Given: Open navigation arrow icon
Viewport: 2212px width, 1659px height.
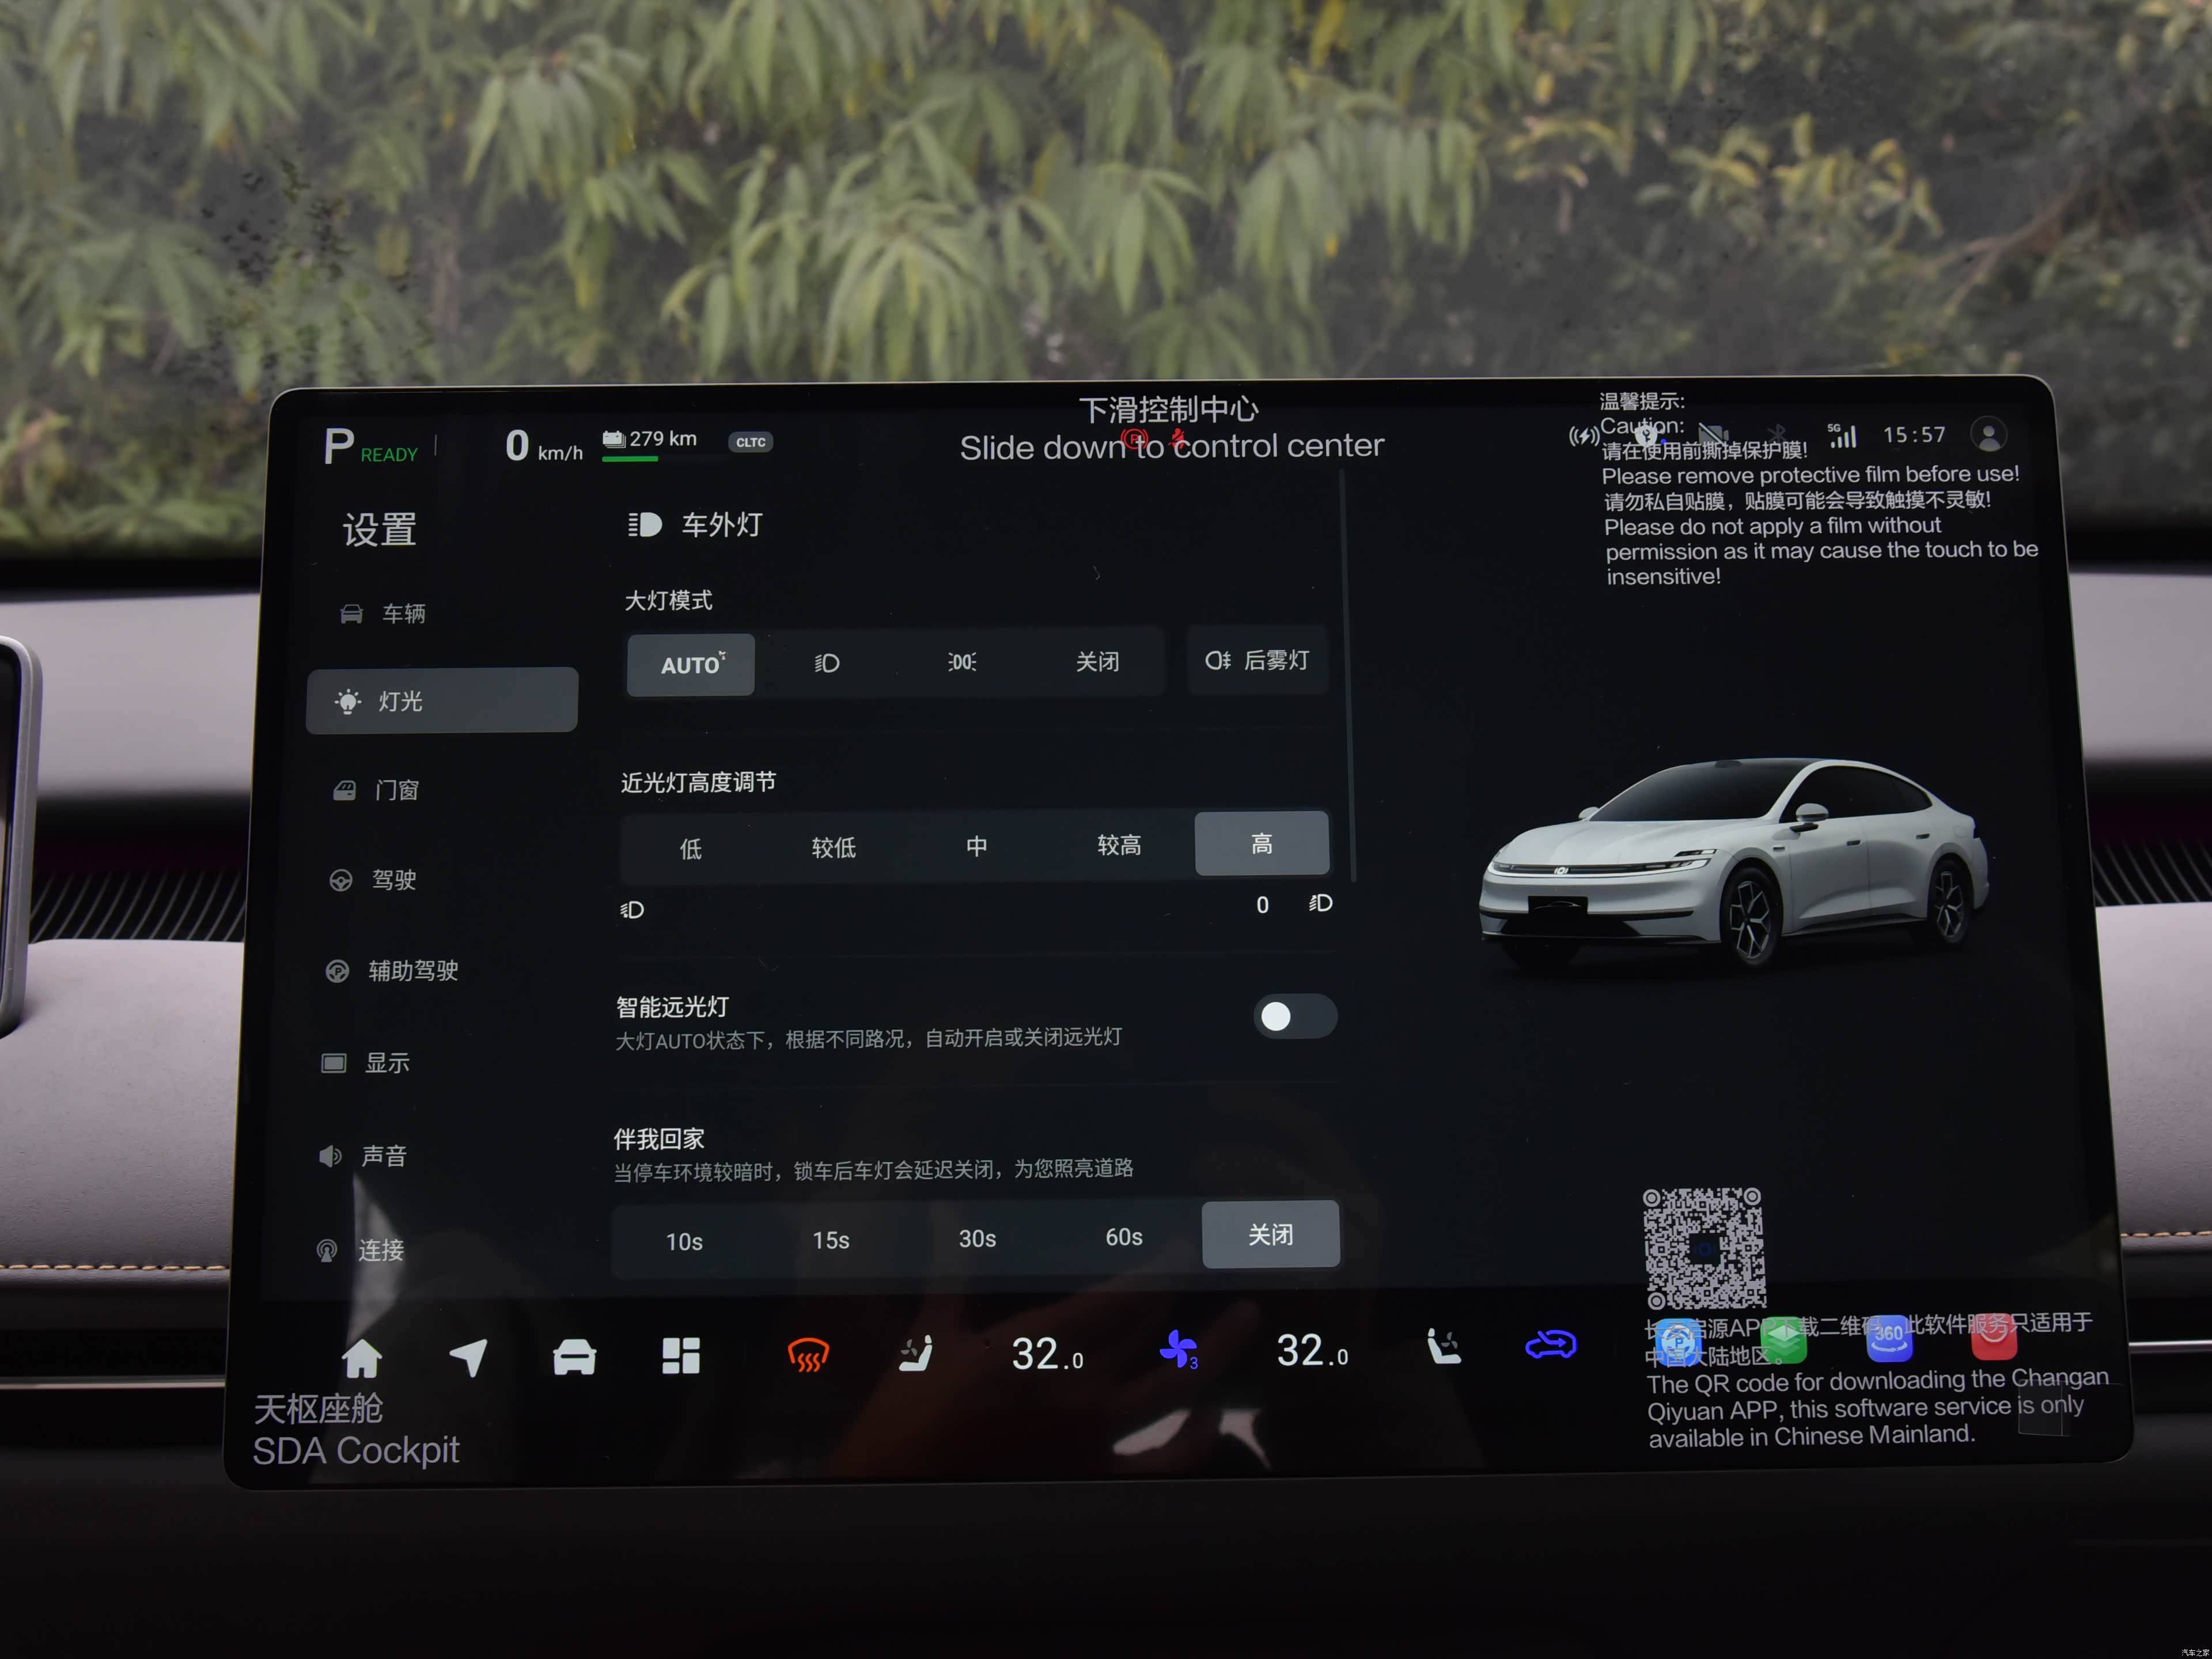Looking at the screenshot, I should (468, 1357).
